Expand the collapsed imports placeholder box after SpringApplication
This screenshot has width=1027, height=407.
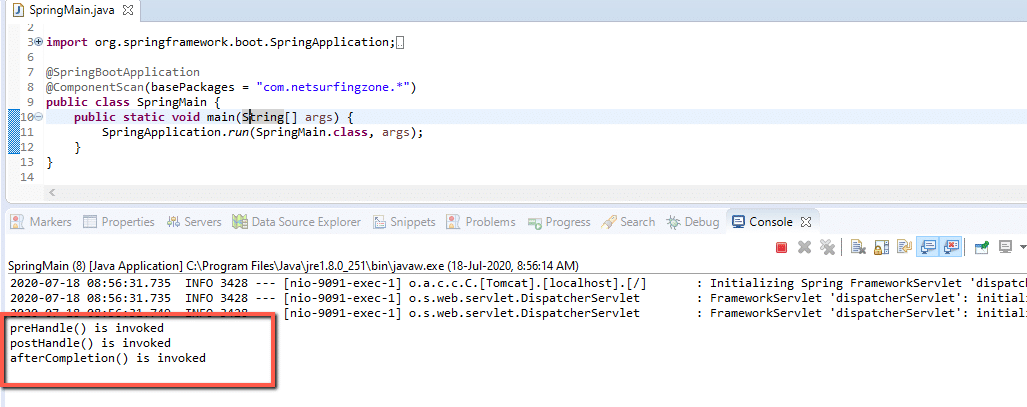coord(400,42)
